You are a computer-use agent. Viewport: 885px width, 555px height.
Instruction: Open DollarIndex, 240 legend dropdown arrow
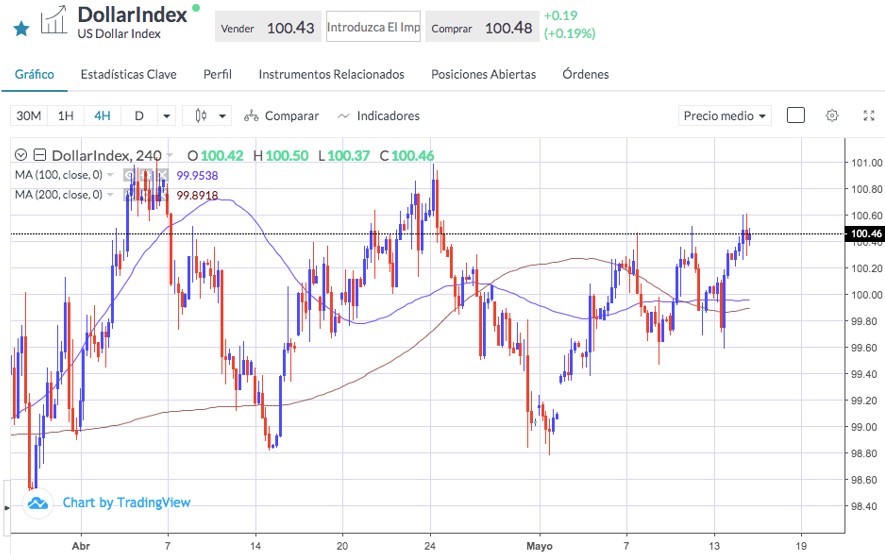pyautogui.click(x=170, y=155)
